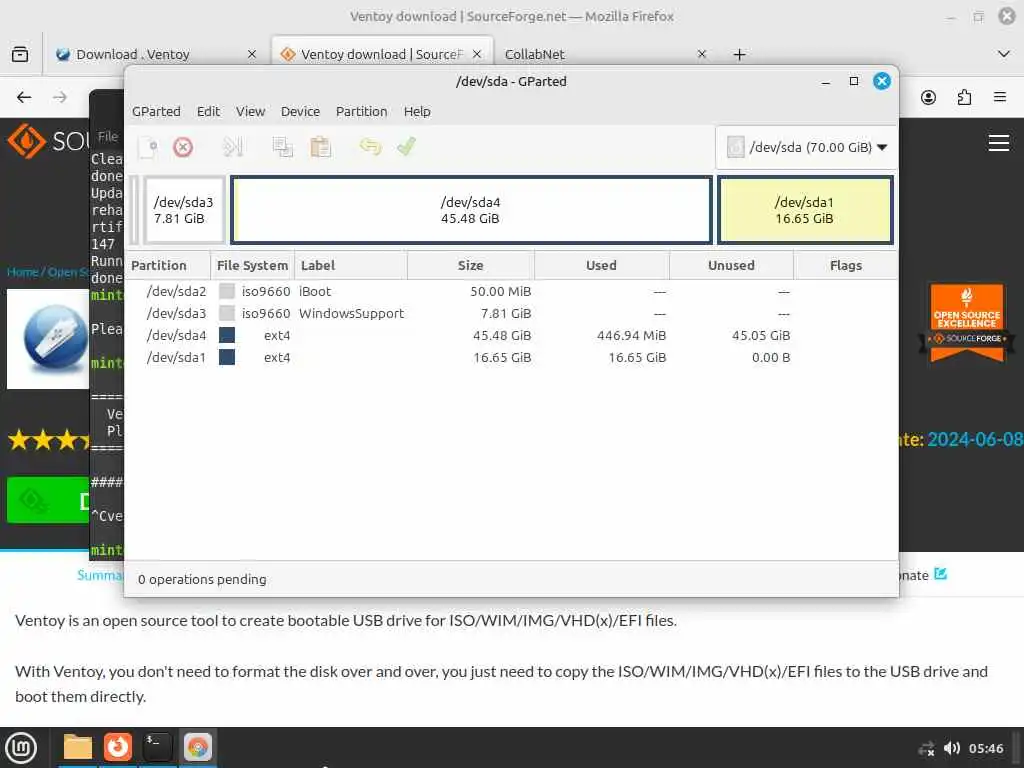
Task: Switch to the Ventoy download SourceForge tab
Action: point(380,54)
